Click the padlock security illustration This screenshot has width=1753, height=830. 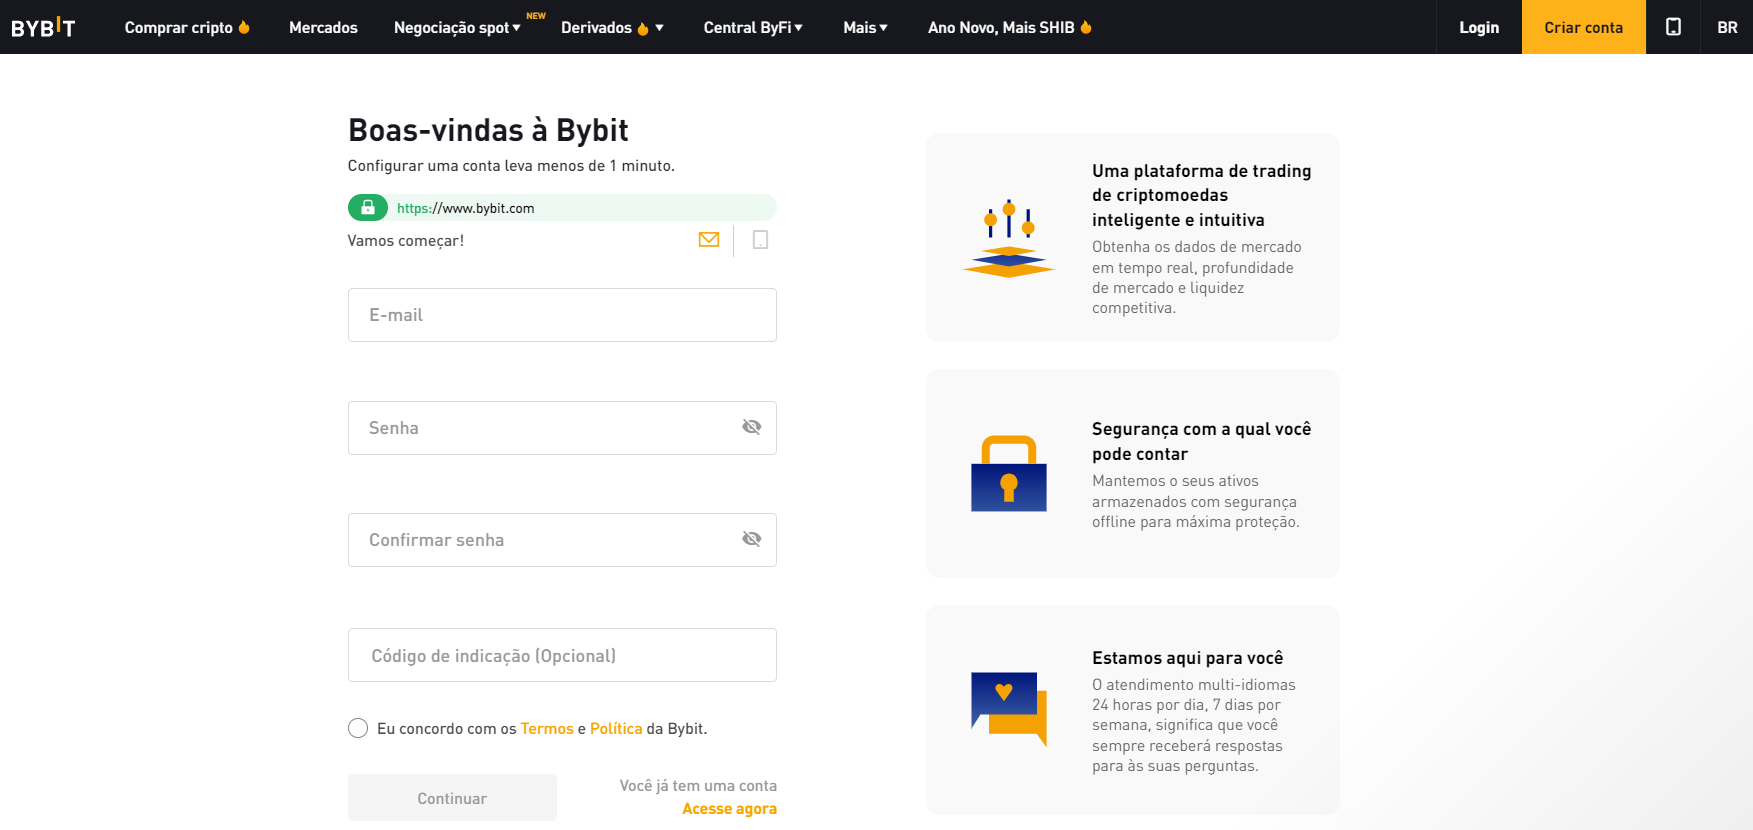click(1009, 474)
